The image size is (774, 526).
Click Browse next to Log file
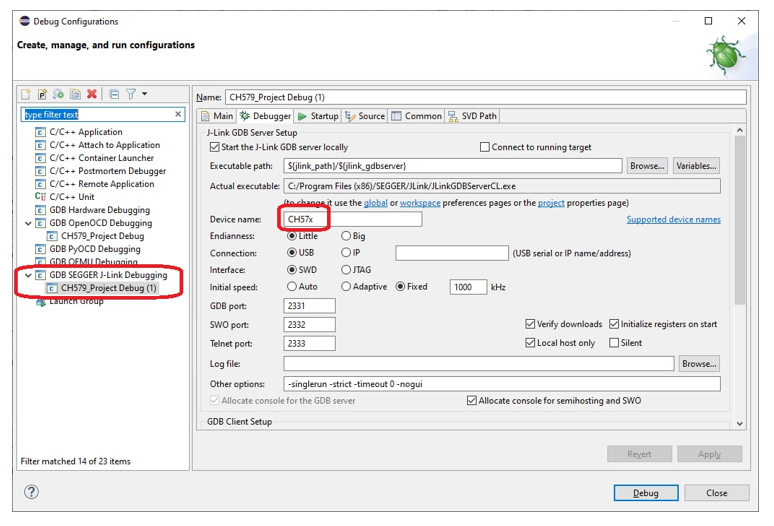point(699,364)
